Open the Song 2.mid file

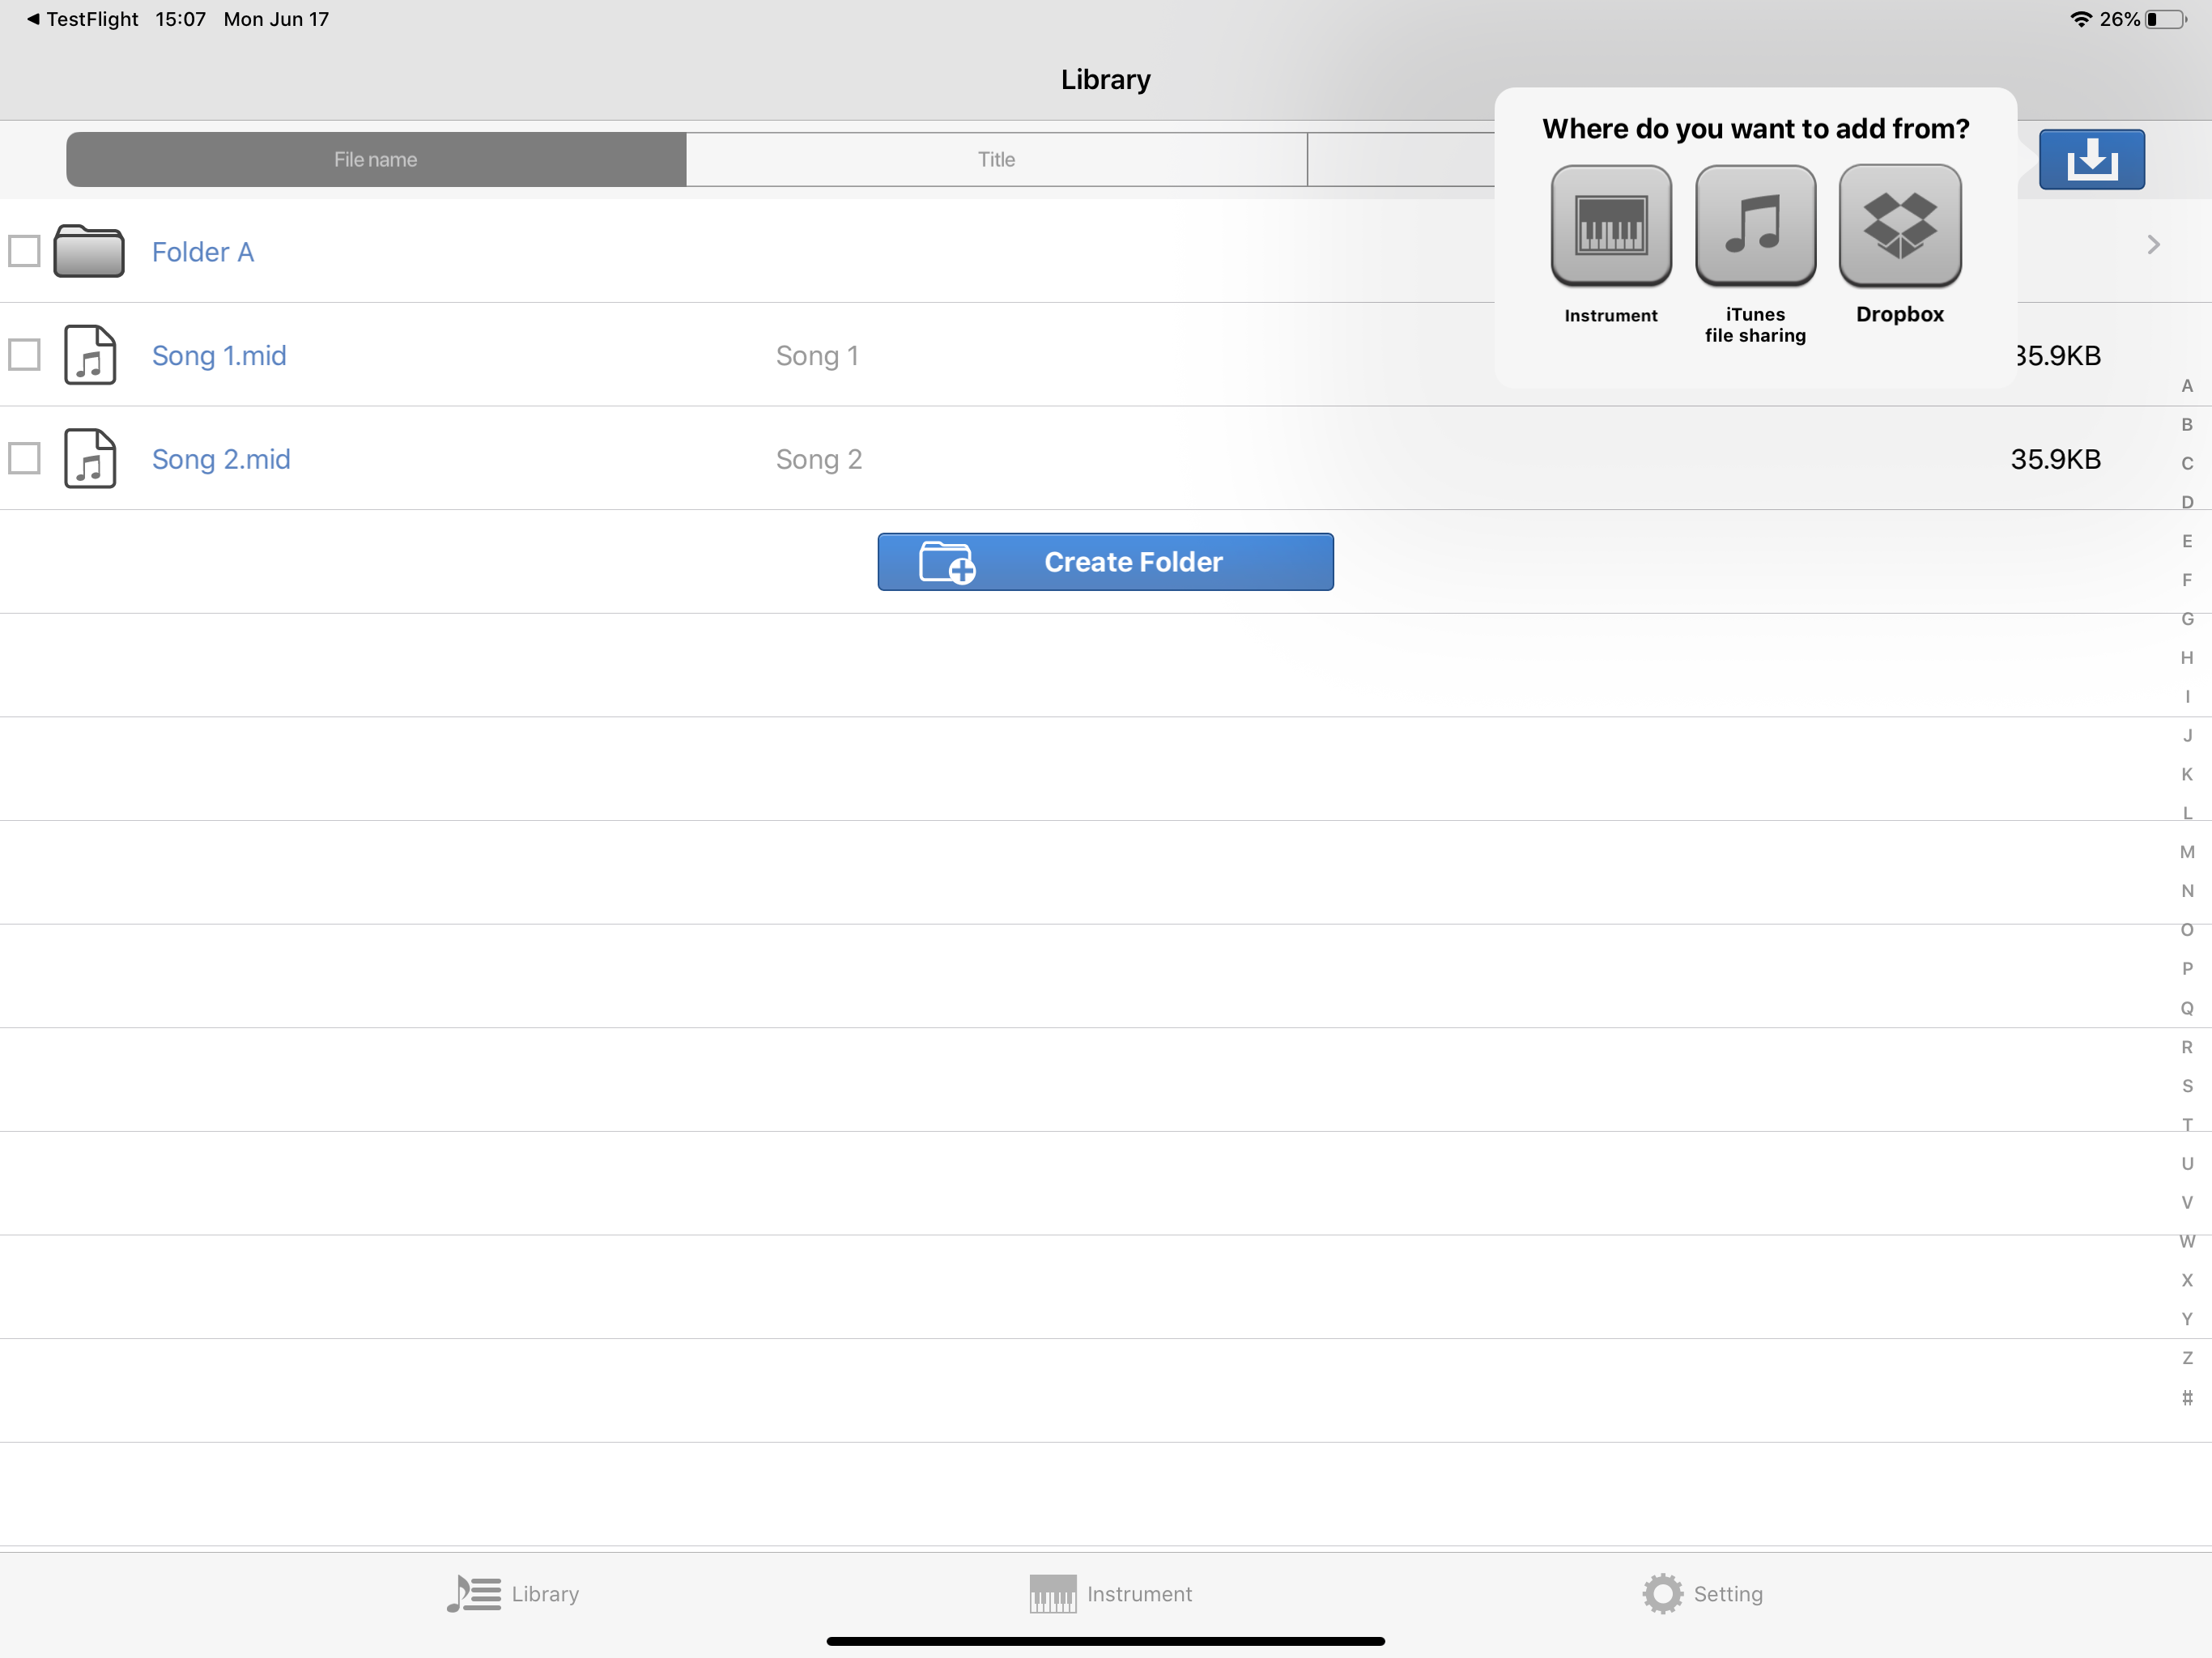click(x=221, y=459)
